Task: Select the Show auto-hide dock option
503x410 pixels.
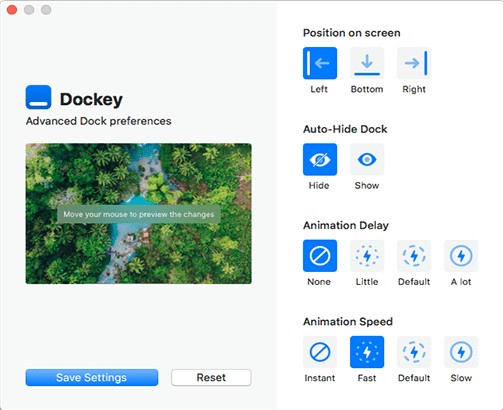Action: [x=367, y=159]
